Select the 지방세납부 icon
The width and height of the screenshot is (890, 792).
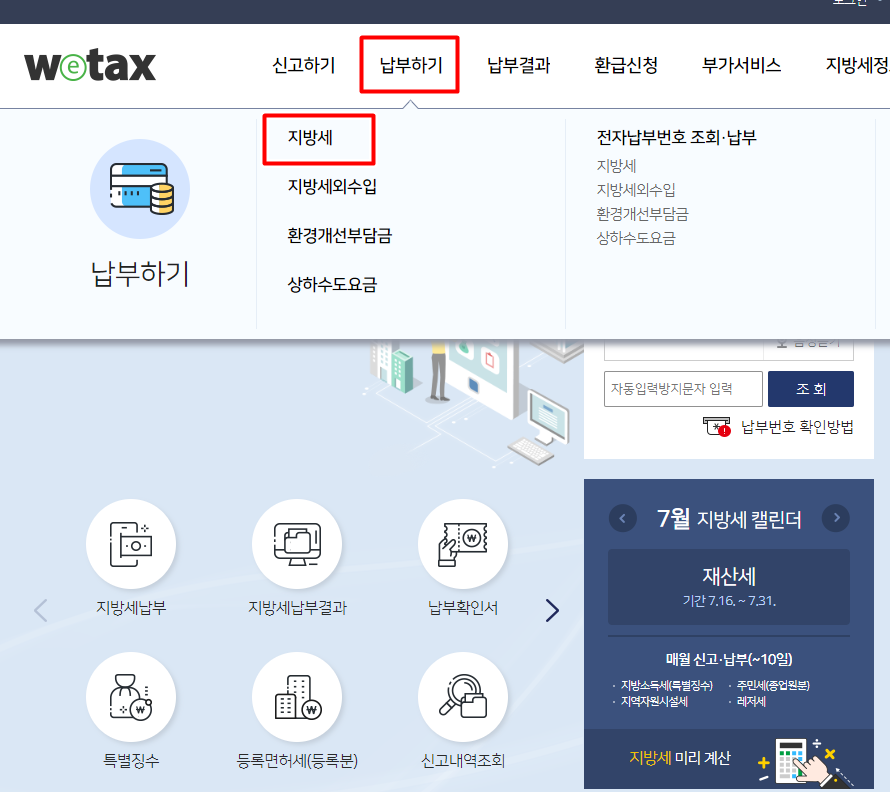[x=131, y=543]
